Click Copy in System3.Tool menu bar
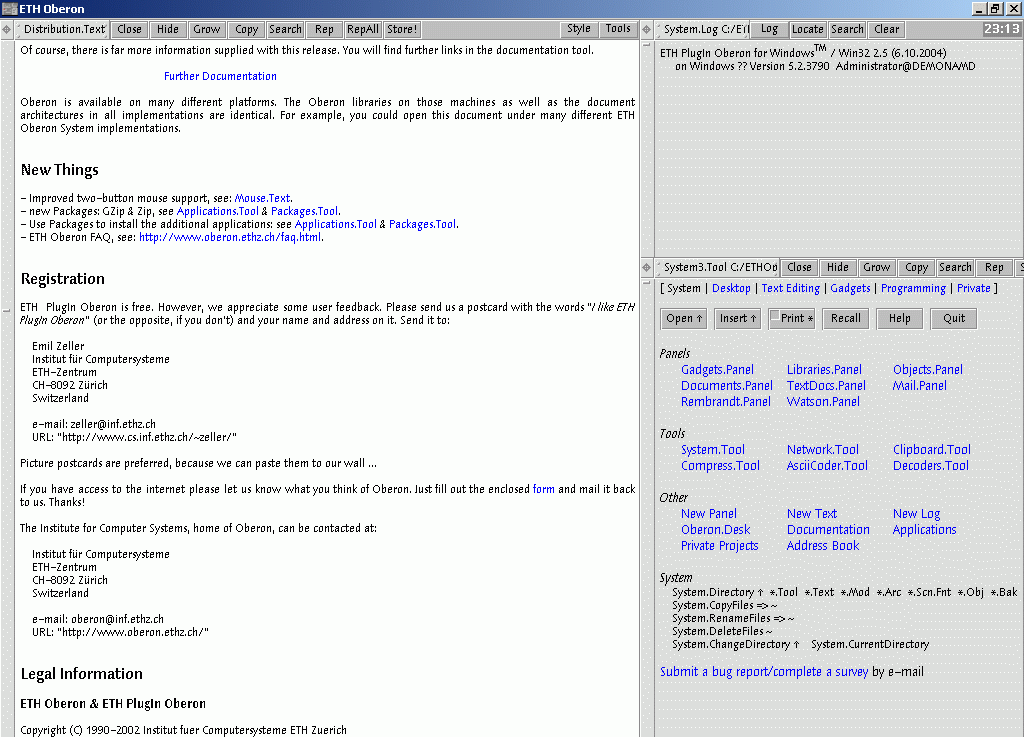 [916, 268]
